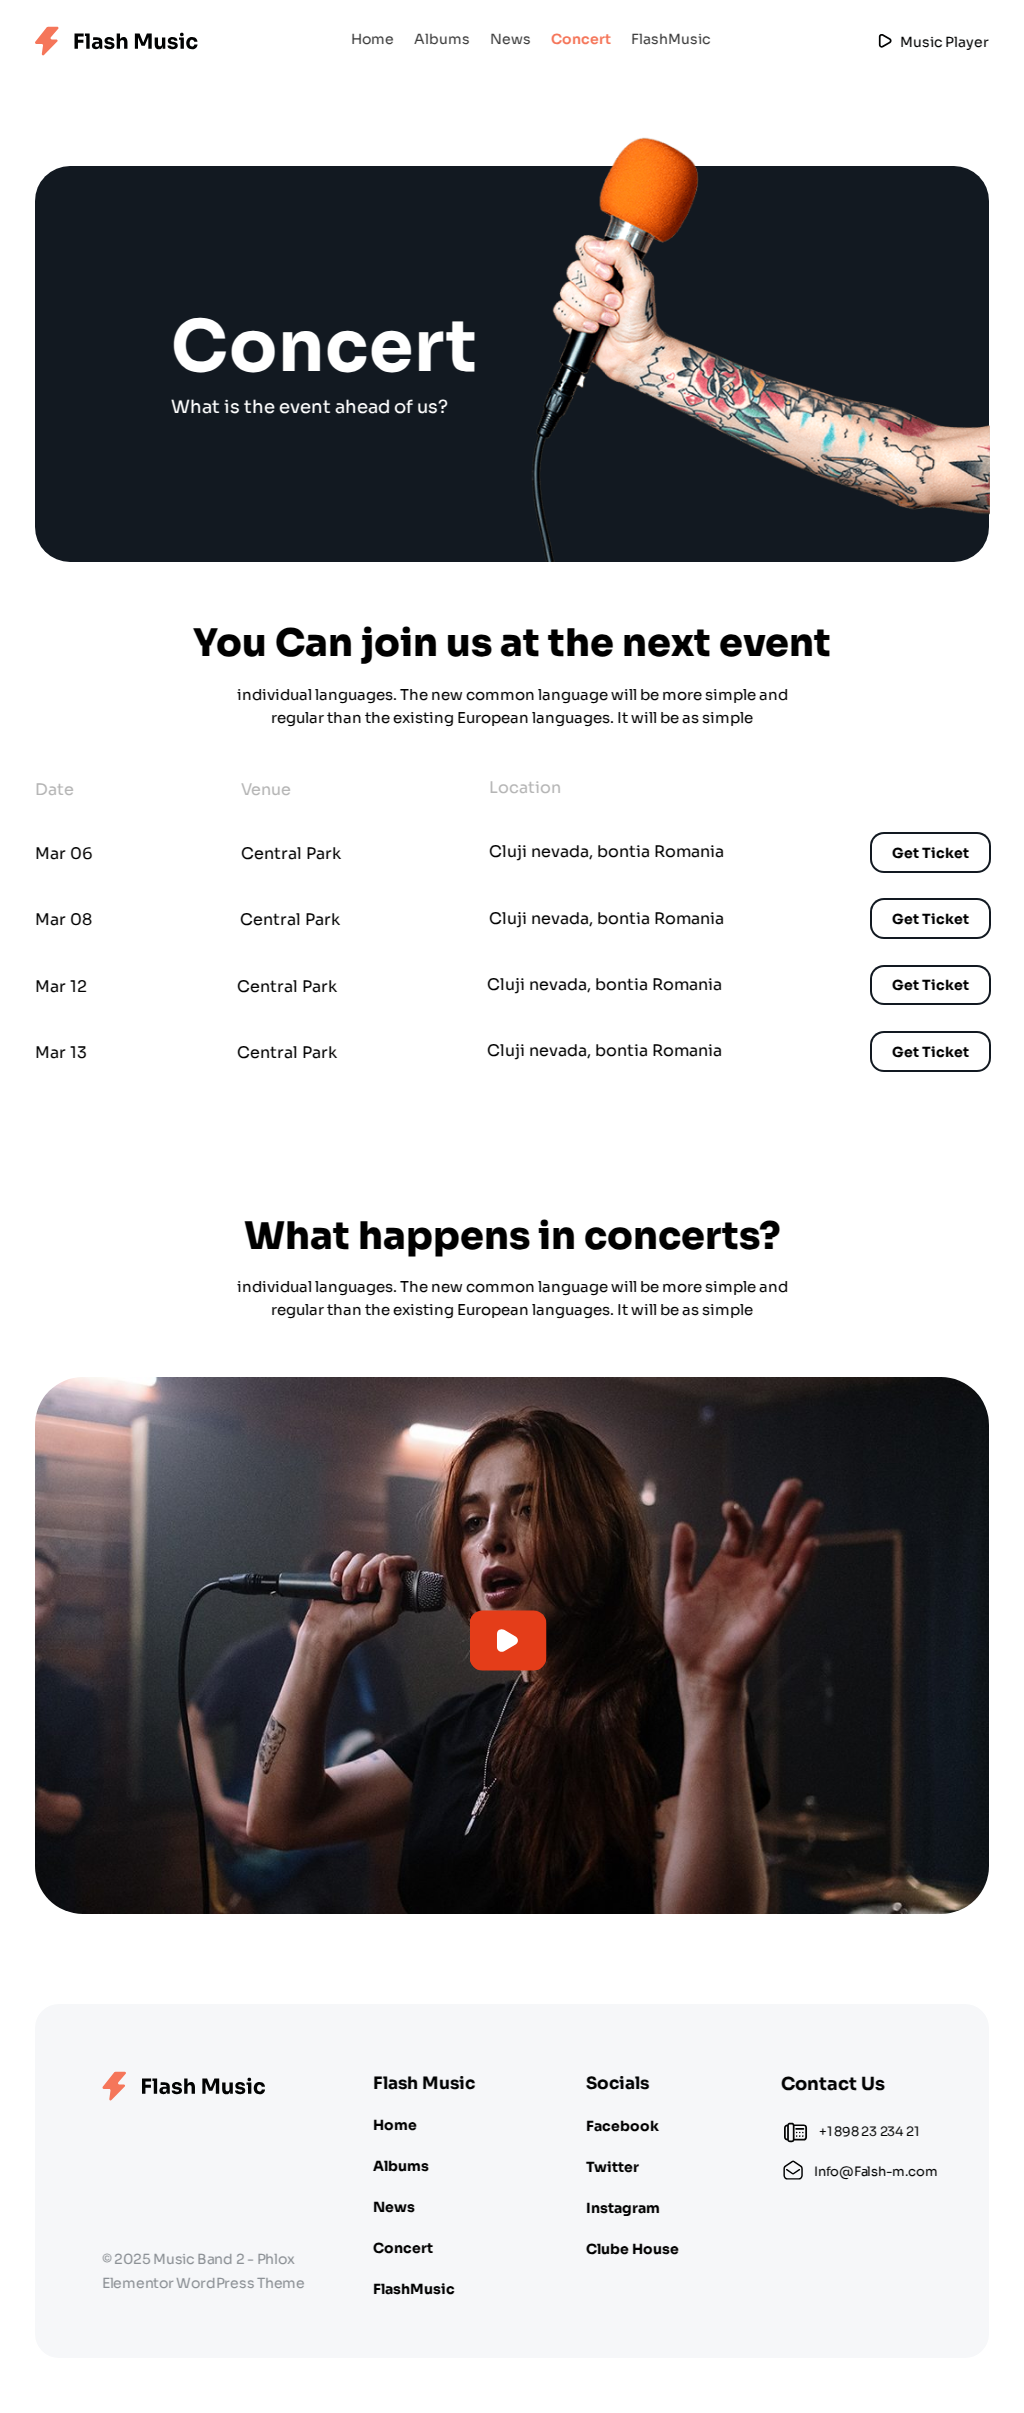Open the Facebook link in Socials
Screen dimensions: 1024x2413
(x=622, y=2126)
